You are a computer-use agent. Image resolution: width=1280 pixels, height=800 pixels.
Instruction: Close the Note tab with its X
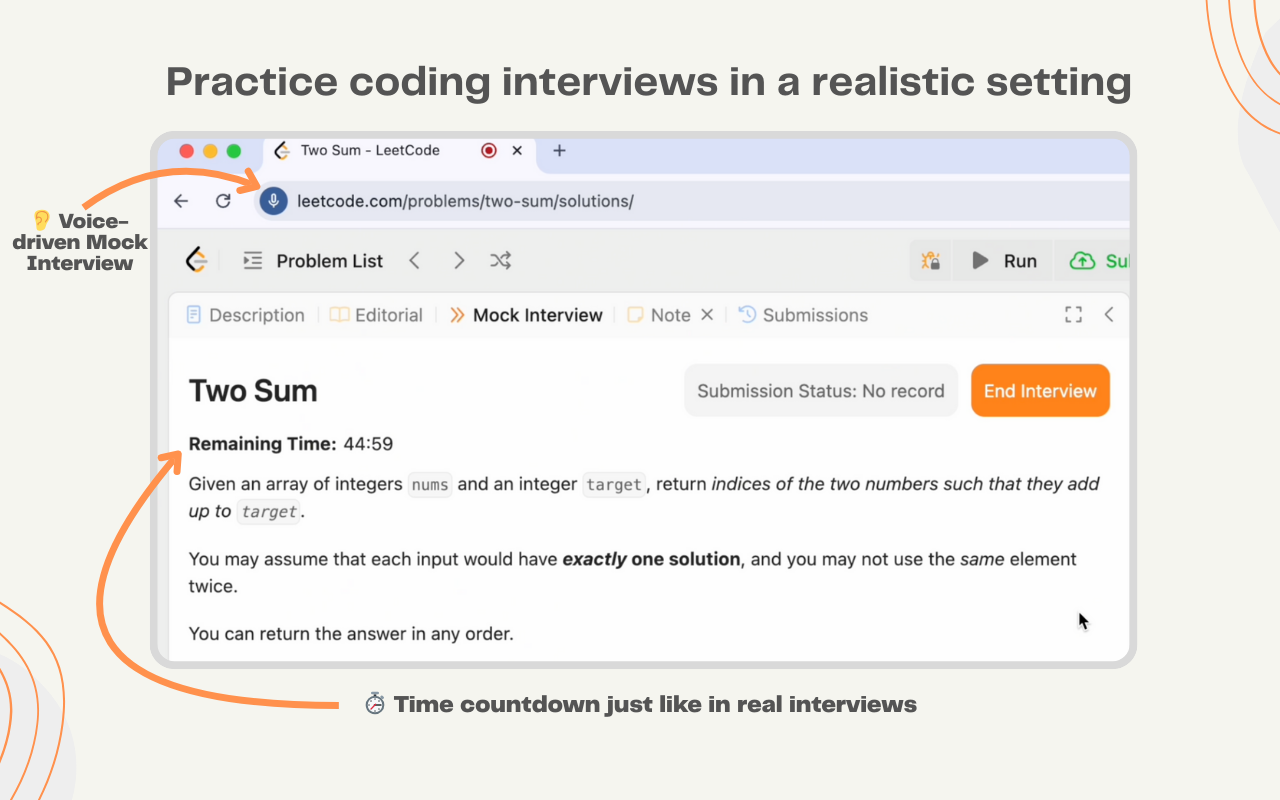coord(706,315)
